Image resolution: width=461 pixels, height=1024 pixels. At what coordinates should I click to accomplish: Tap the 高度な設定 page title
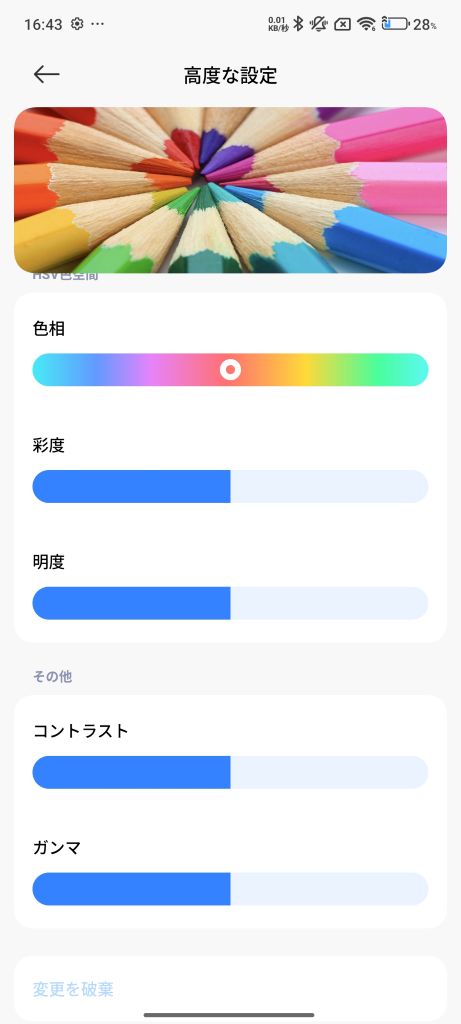230,75
